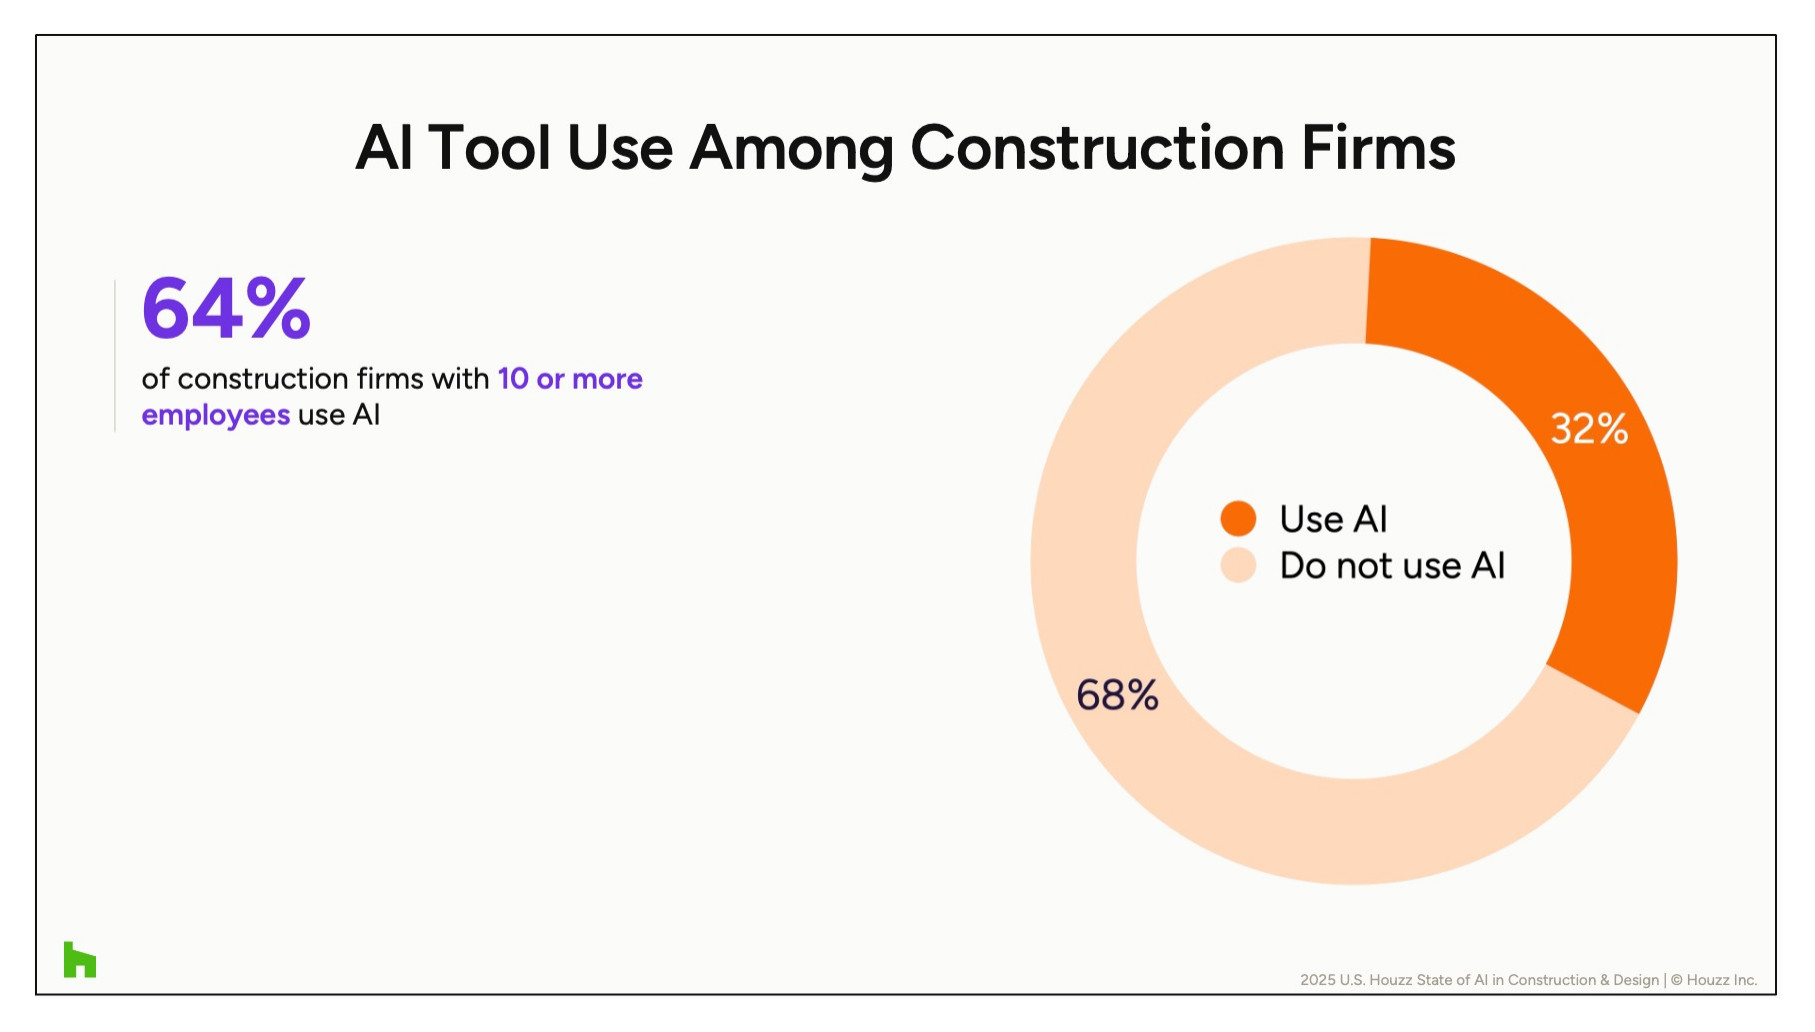
Task: Click the word Construction in the title
Action: point(1097,148)
